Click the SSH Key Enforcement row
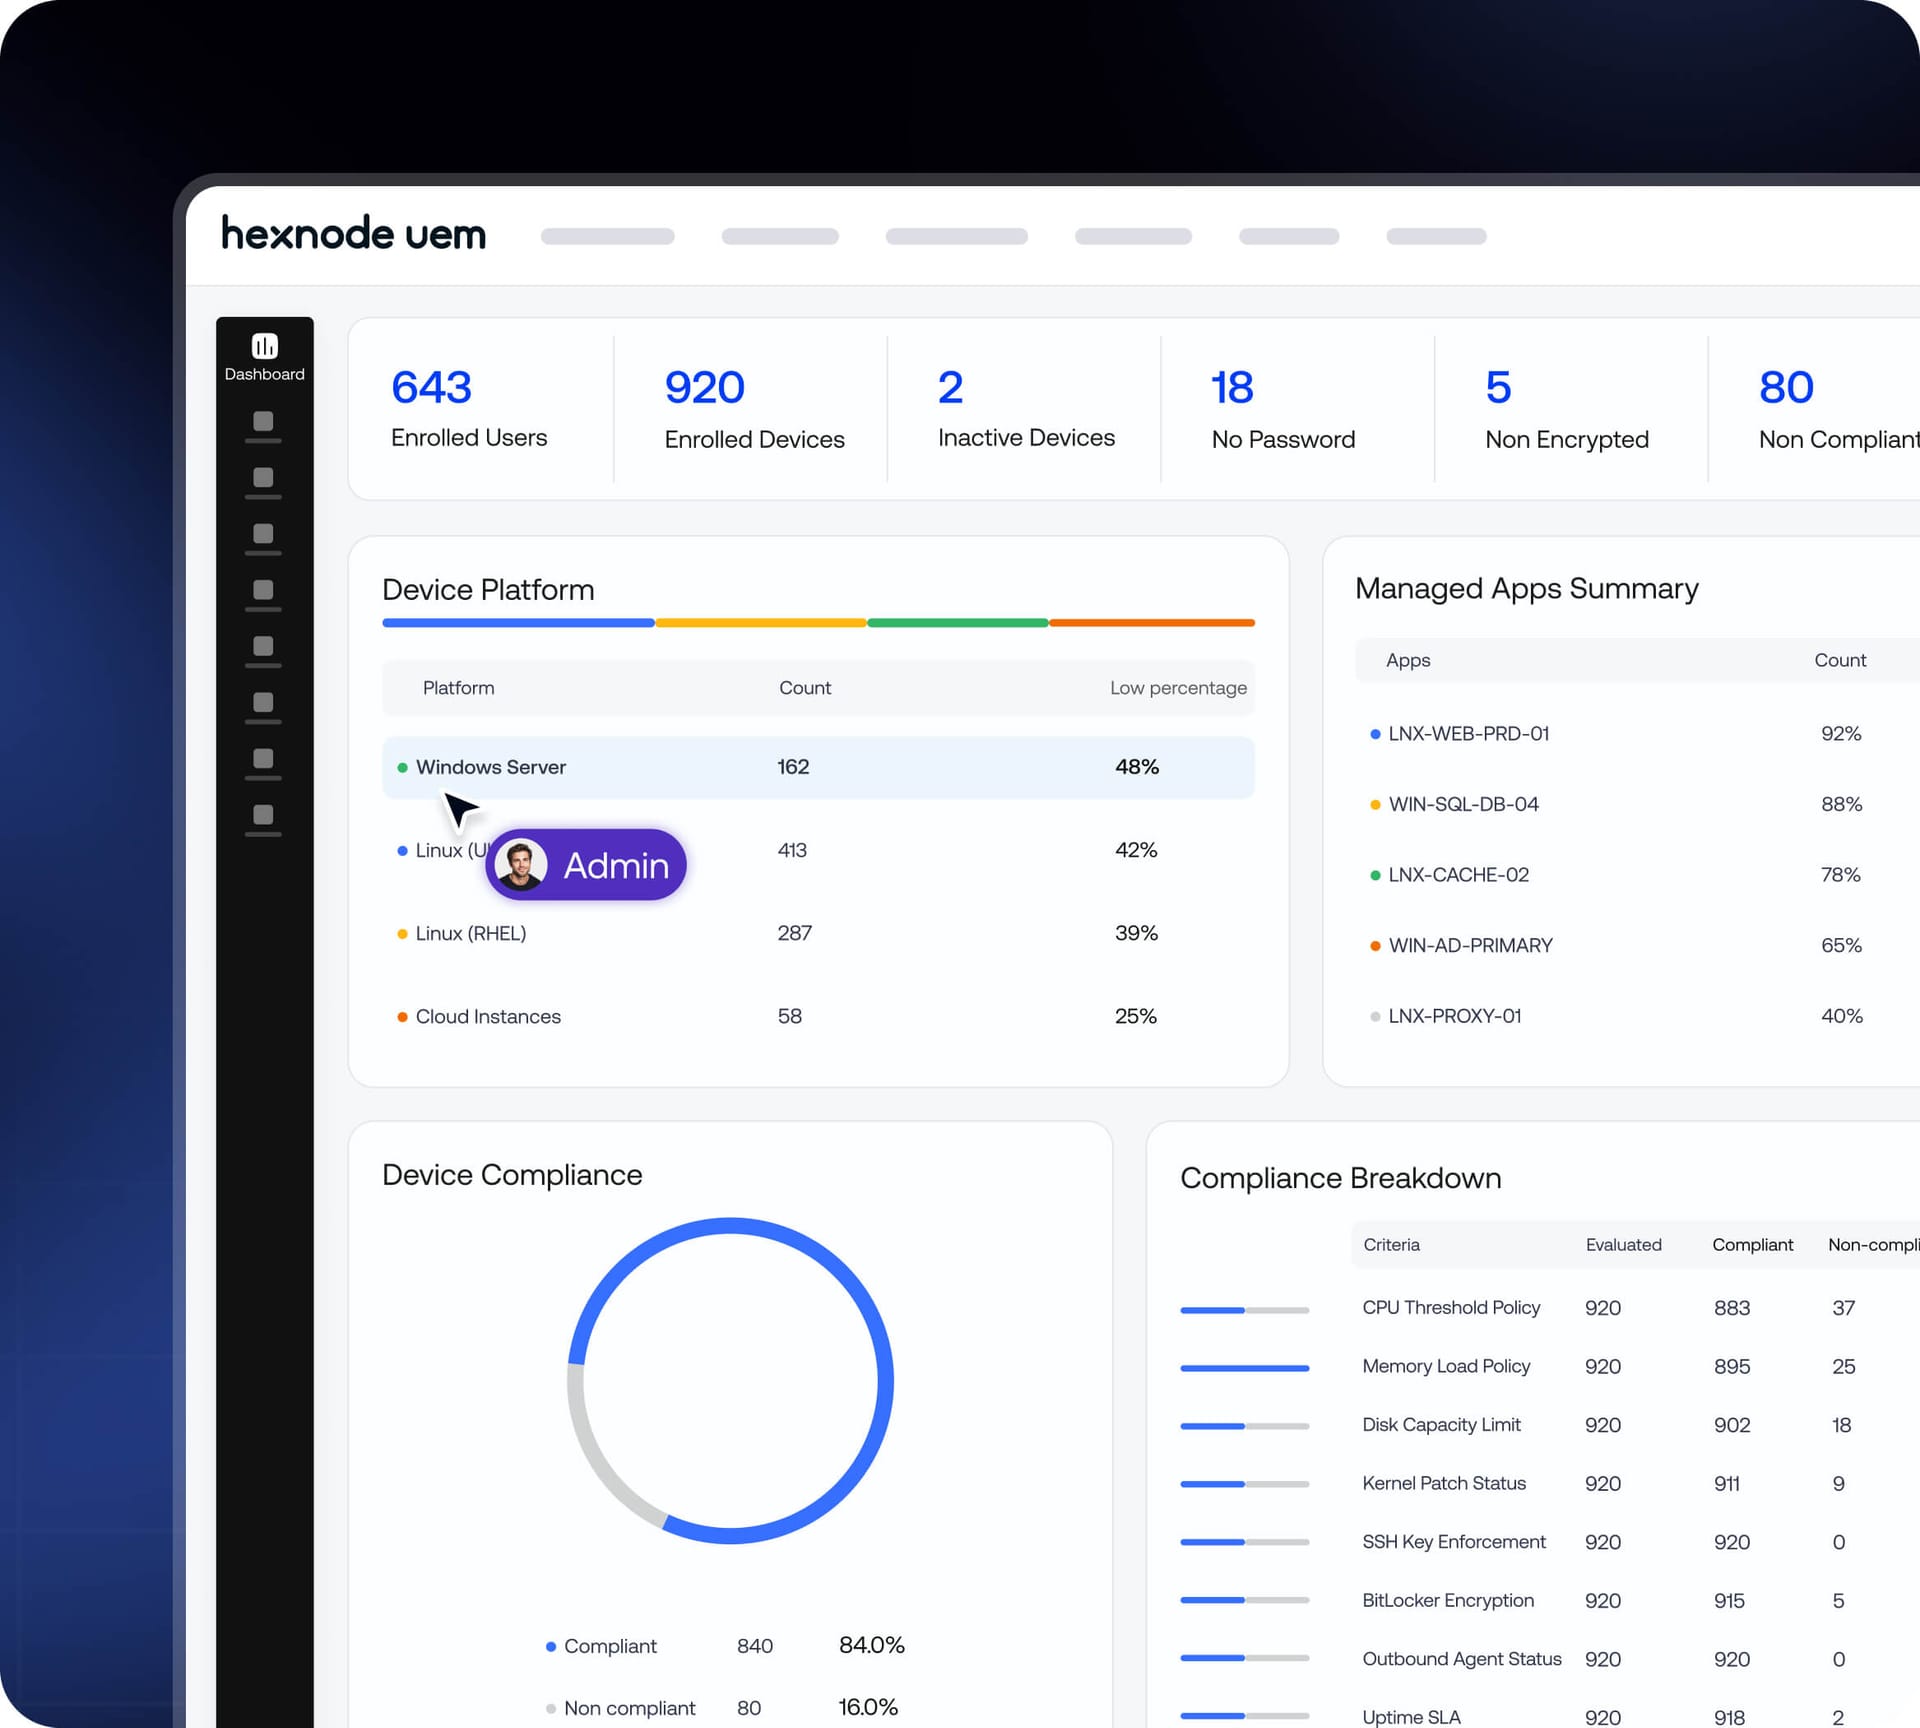Image resolution: width=1920 pixels, height=1728 pixels. click(1549, 1542)
